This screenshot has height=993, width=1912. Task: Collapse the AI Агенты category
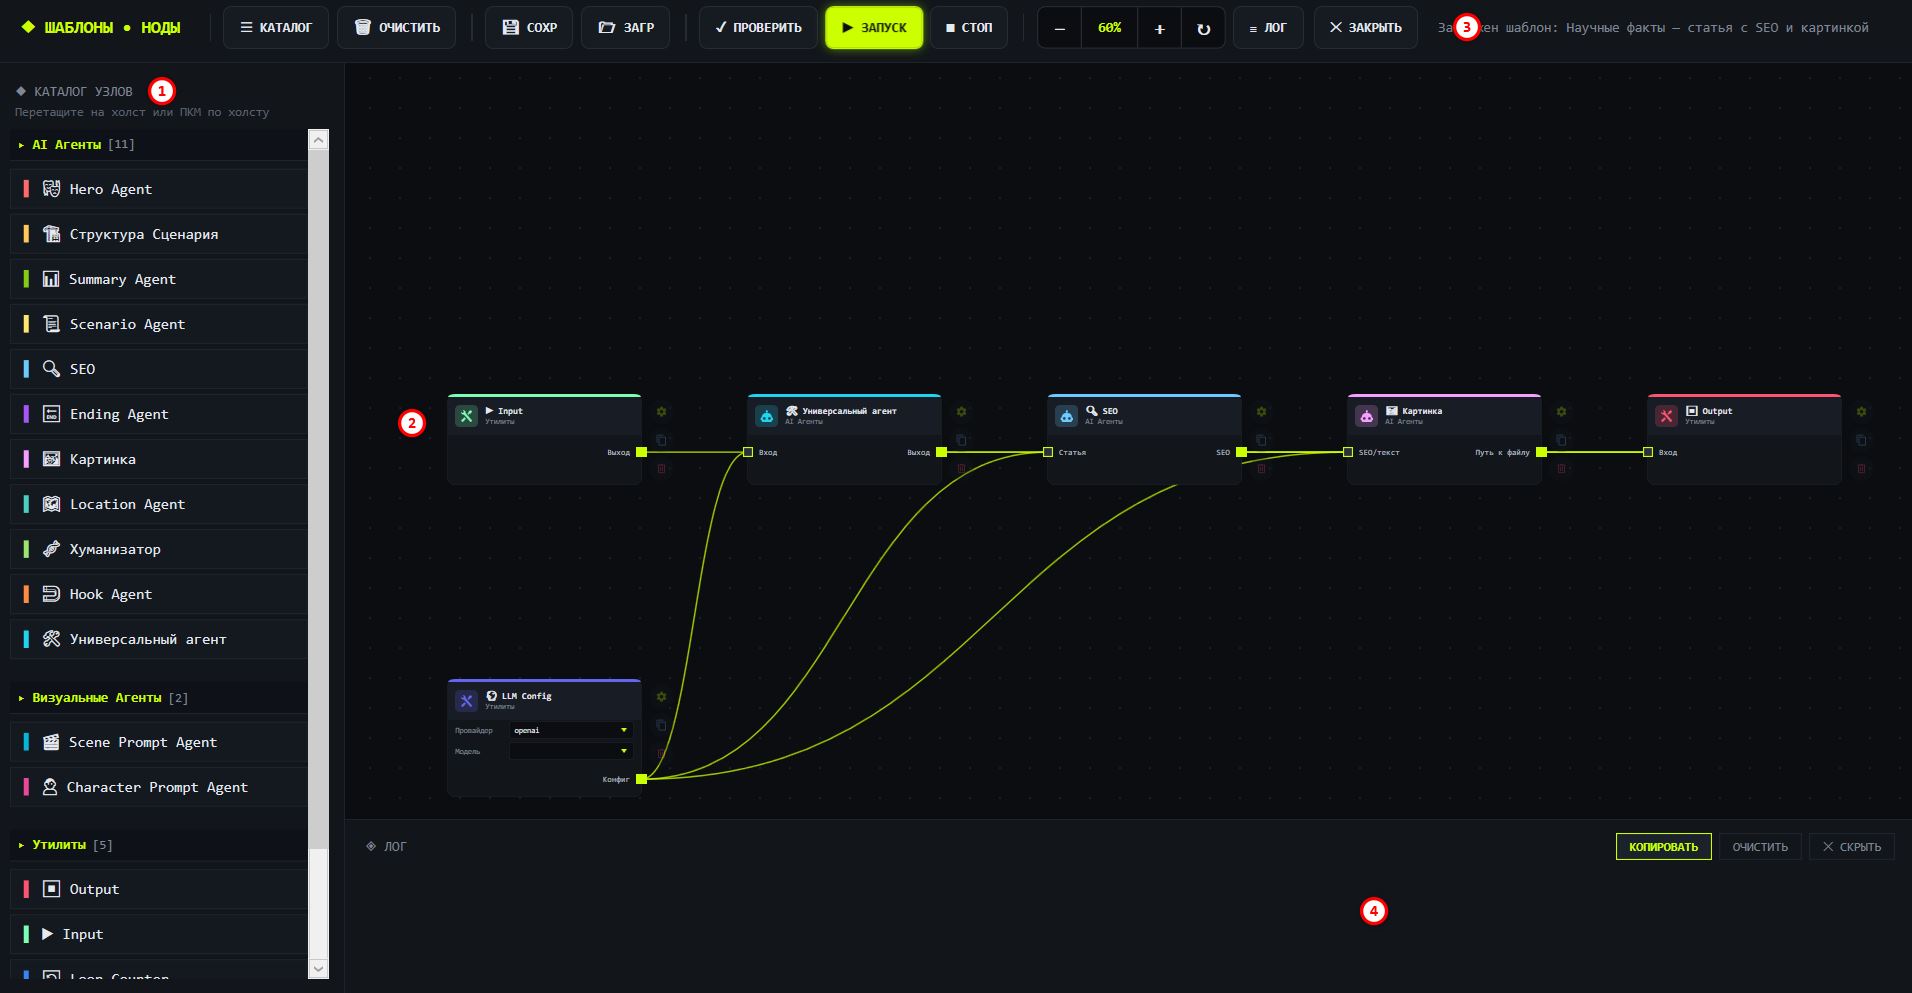(x=160, y=144)
